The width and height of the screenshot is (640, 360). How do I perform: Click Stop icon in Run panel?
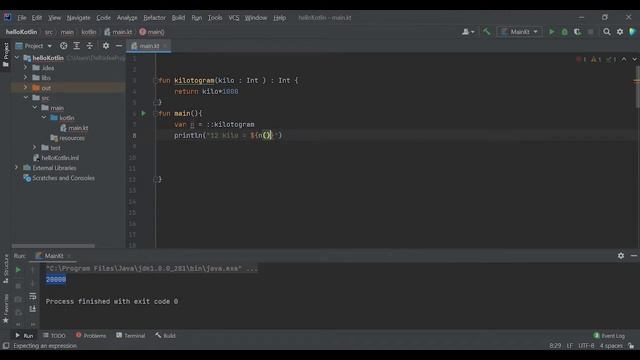tap(18, 286)
